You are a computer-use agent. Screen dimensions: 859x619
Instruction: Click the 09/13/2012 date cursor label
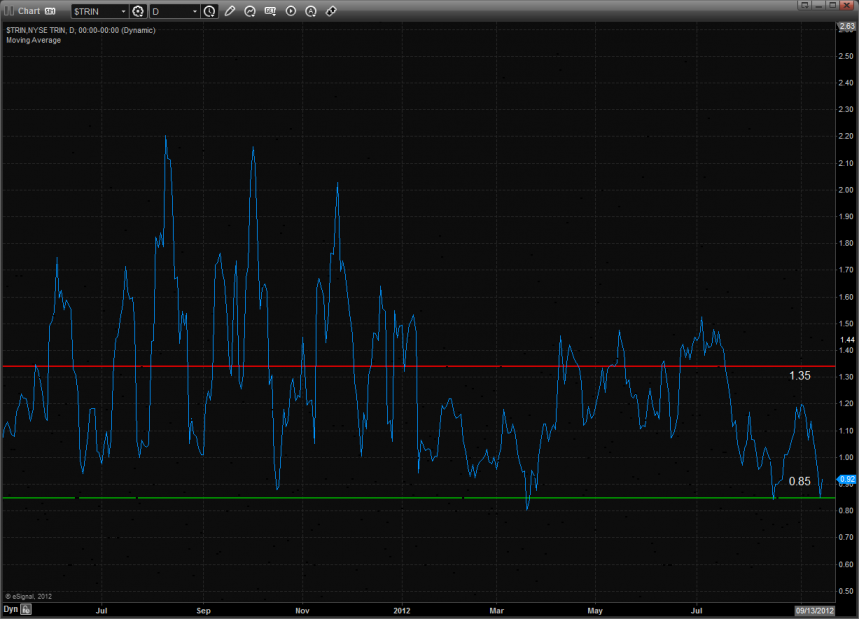[815, 610]
